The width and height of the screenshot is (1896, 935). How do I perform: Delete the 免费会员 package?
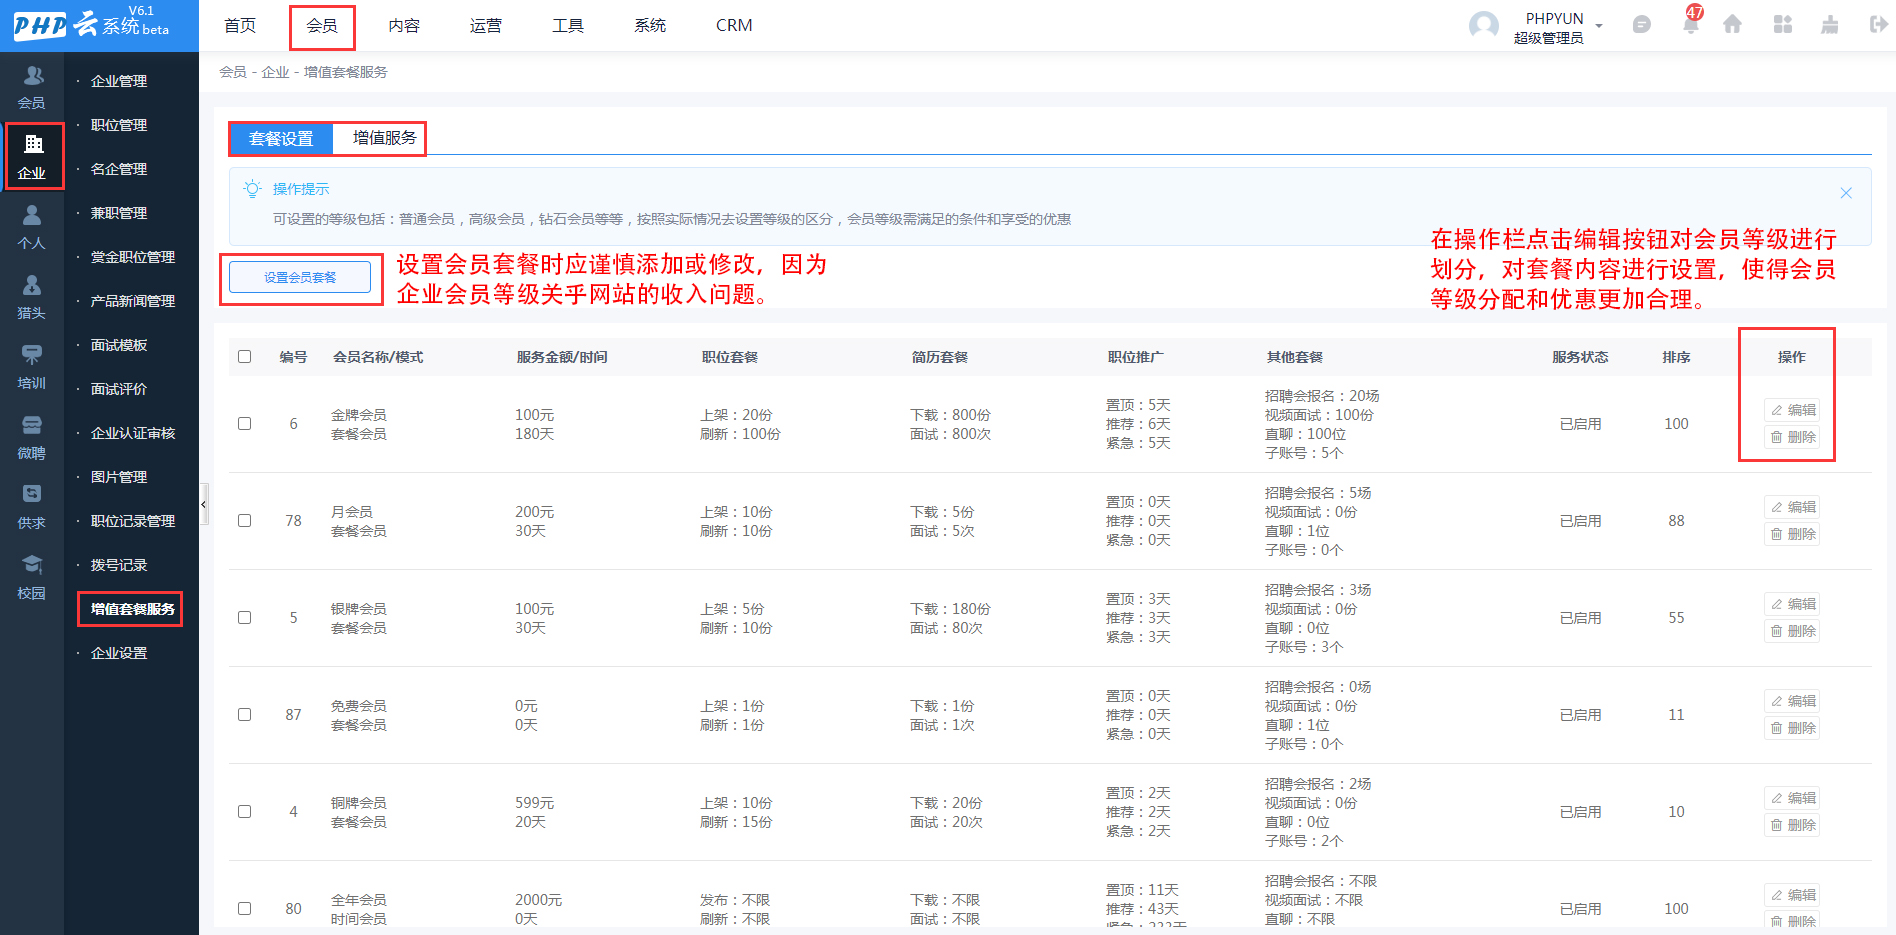tap(1793, 728)
